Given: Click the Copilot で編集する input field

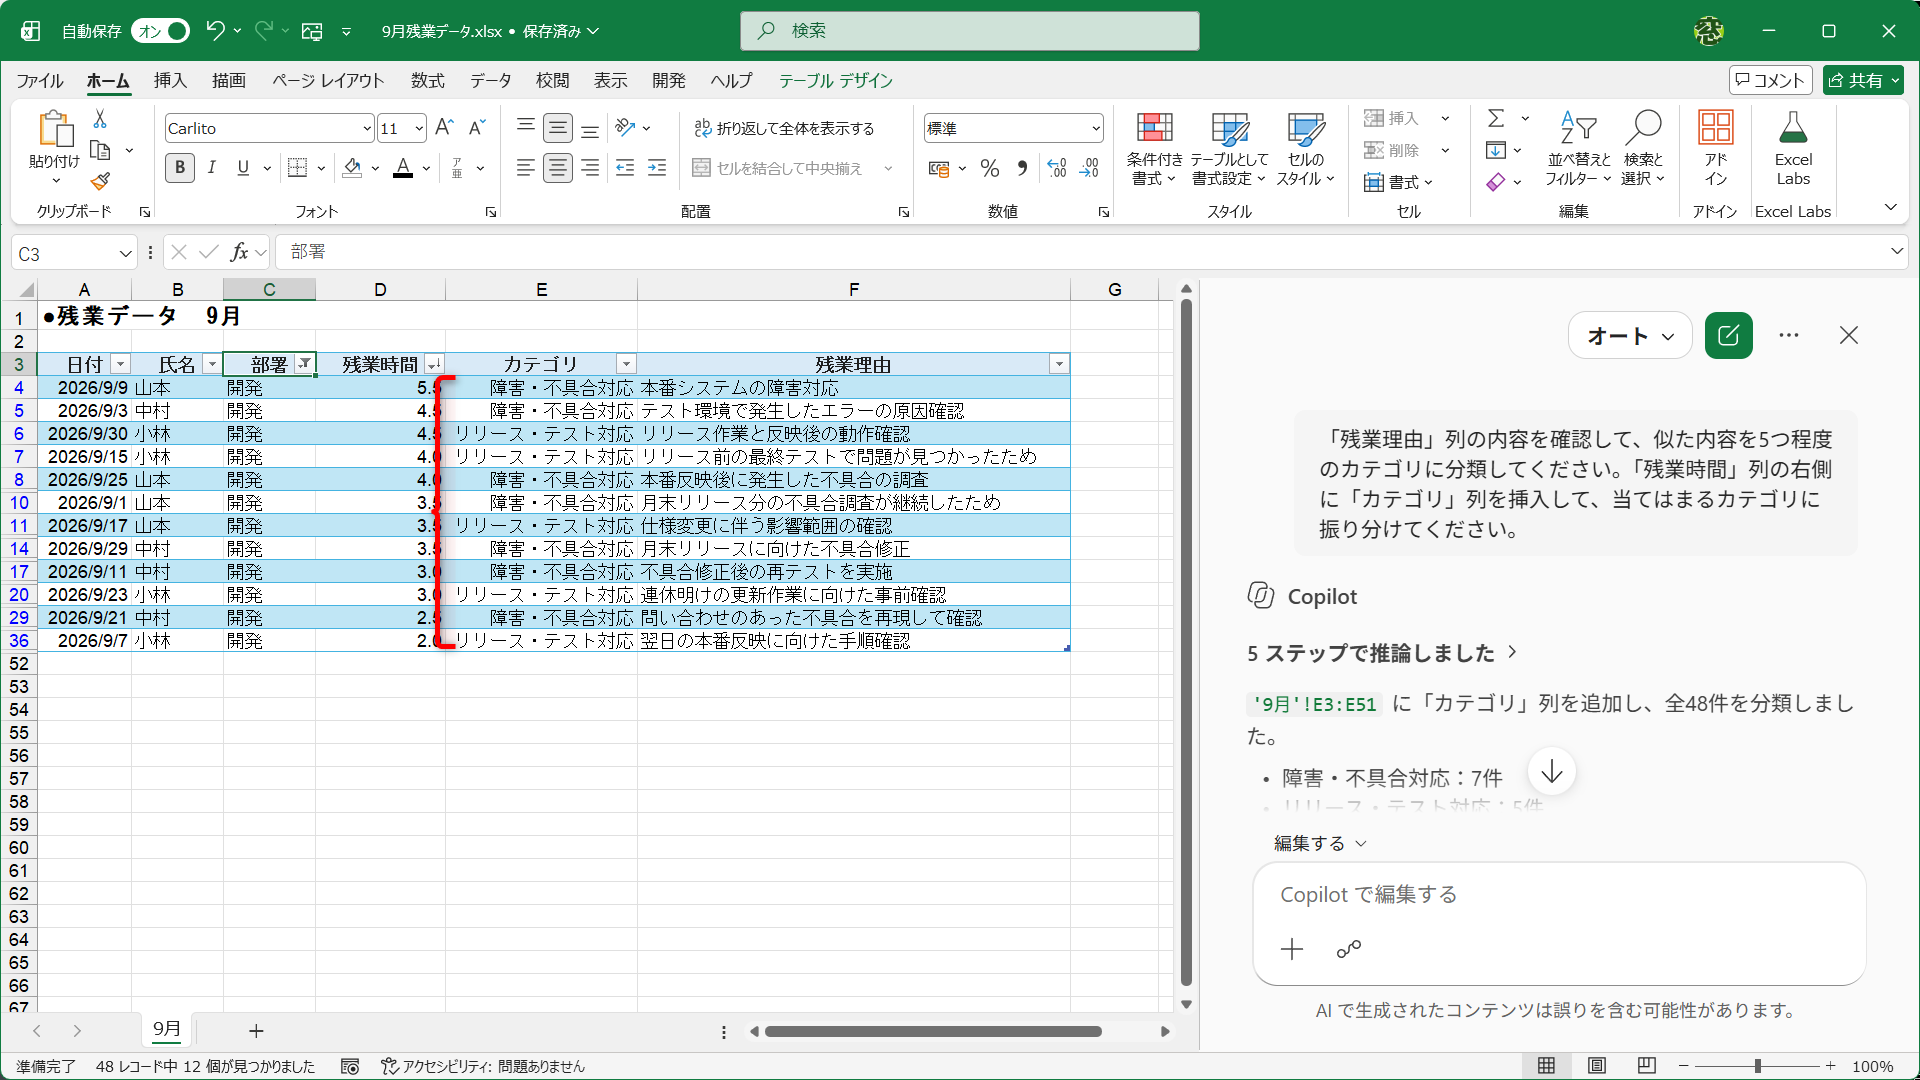Looking at the screenshot, I should [x=1559, y=895].
